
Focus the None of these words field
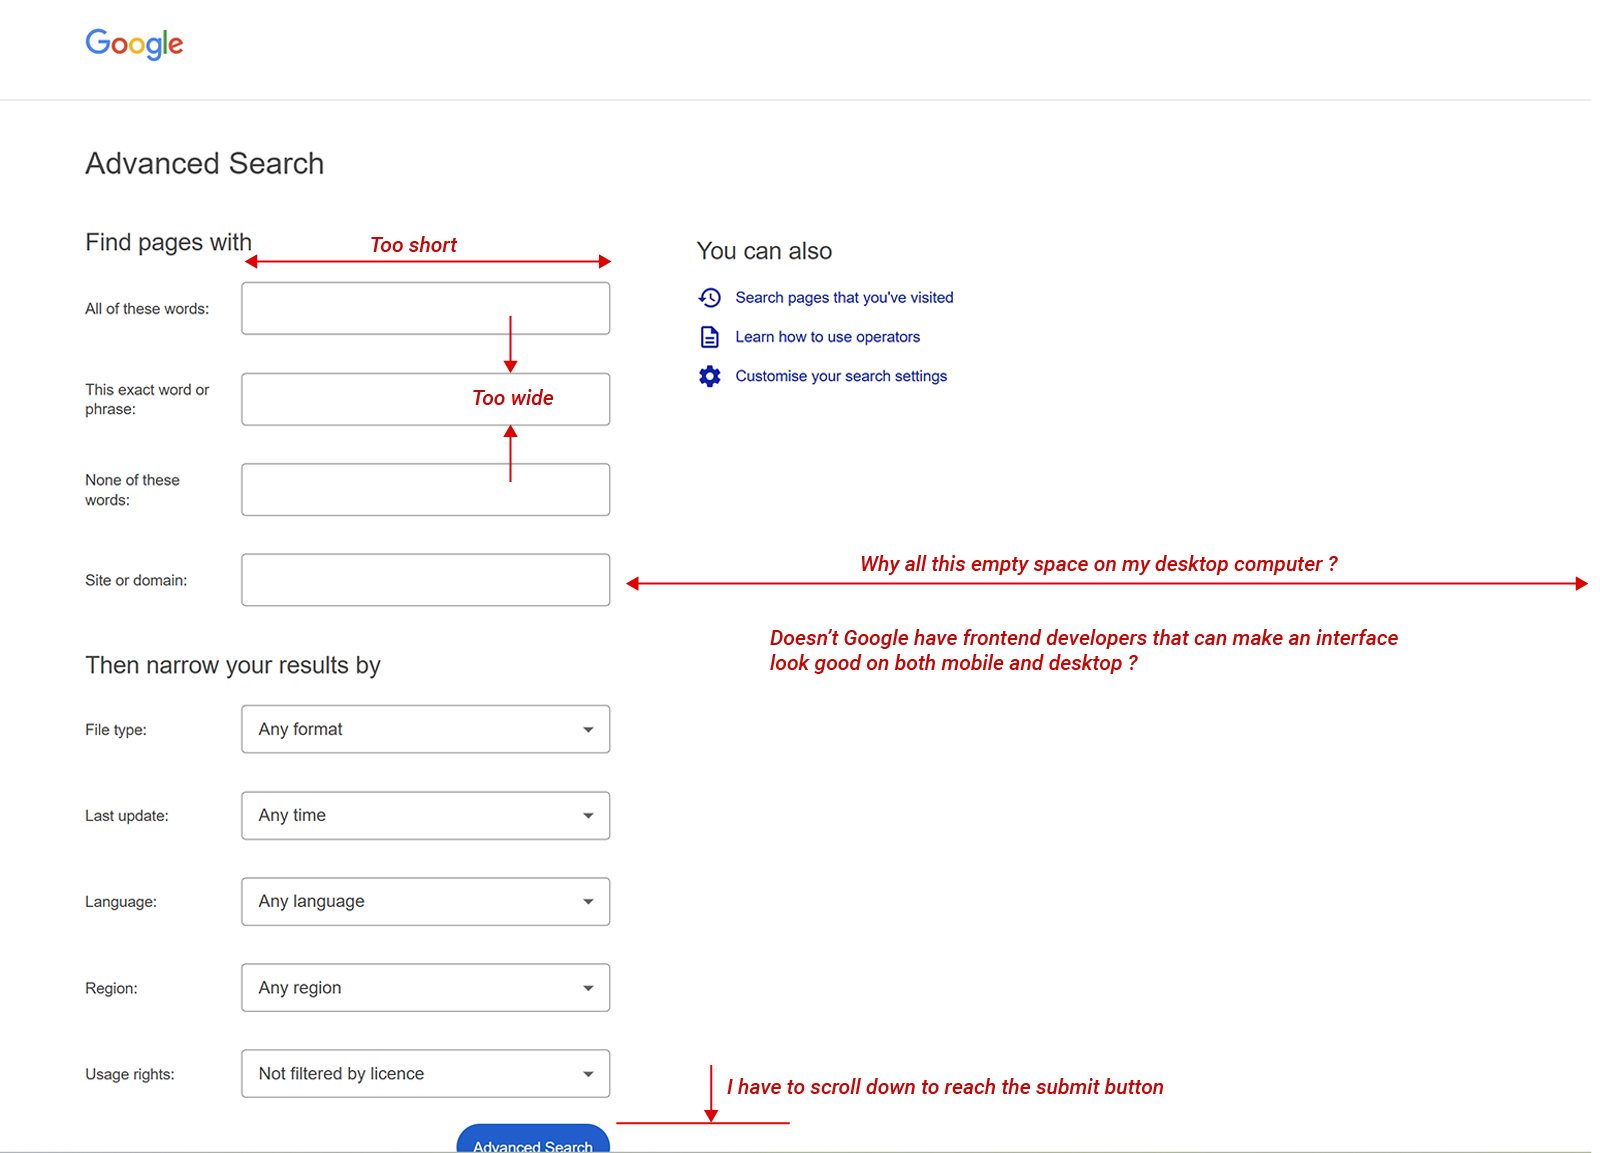click(426, 489)
